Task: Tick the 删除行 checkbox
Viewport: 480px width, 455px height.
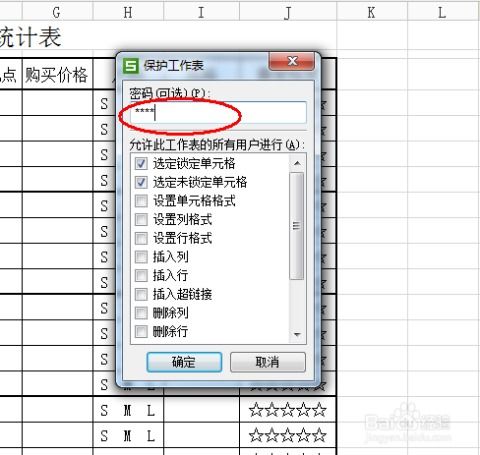Action: [x=141, y=331]
